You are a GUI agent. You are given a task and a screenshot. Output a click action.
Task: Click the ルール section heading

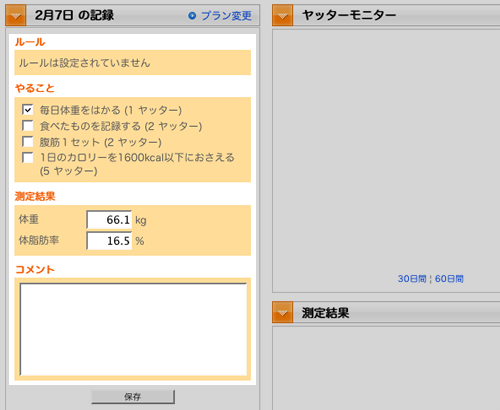tap(30, 42)
